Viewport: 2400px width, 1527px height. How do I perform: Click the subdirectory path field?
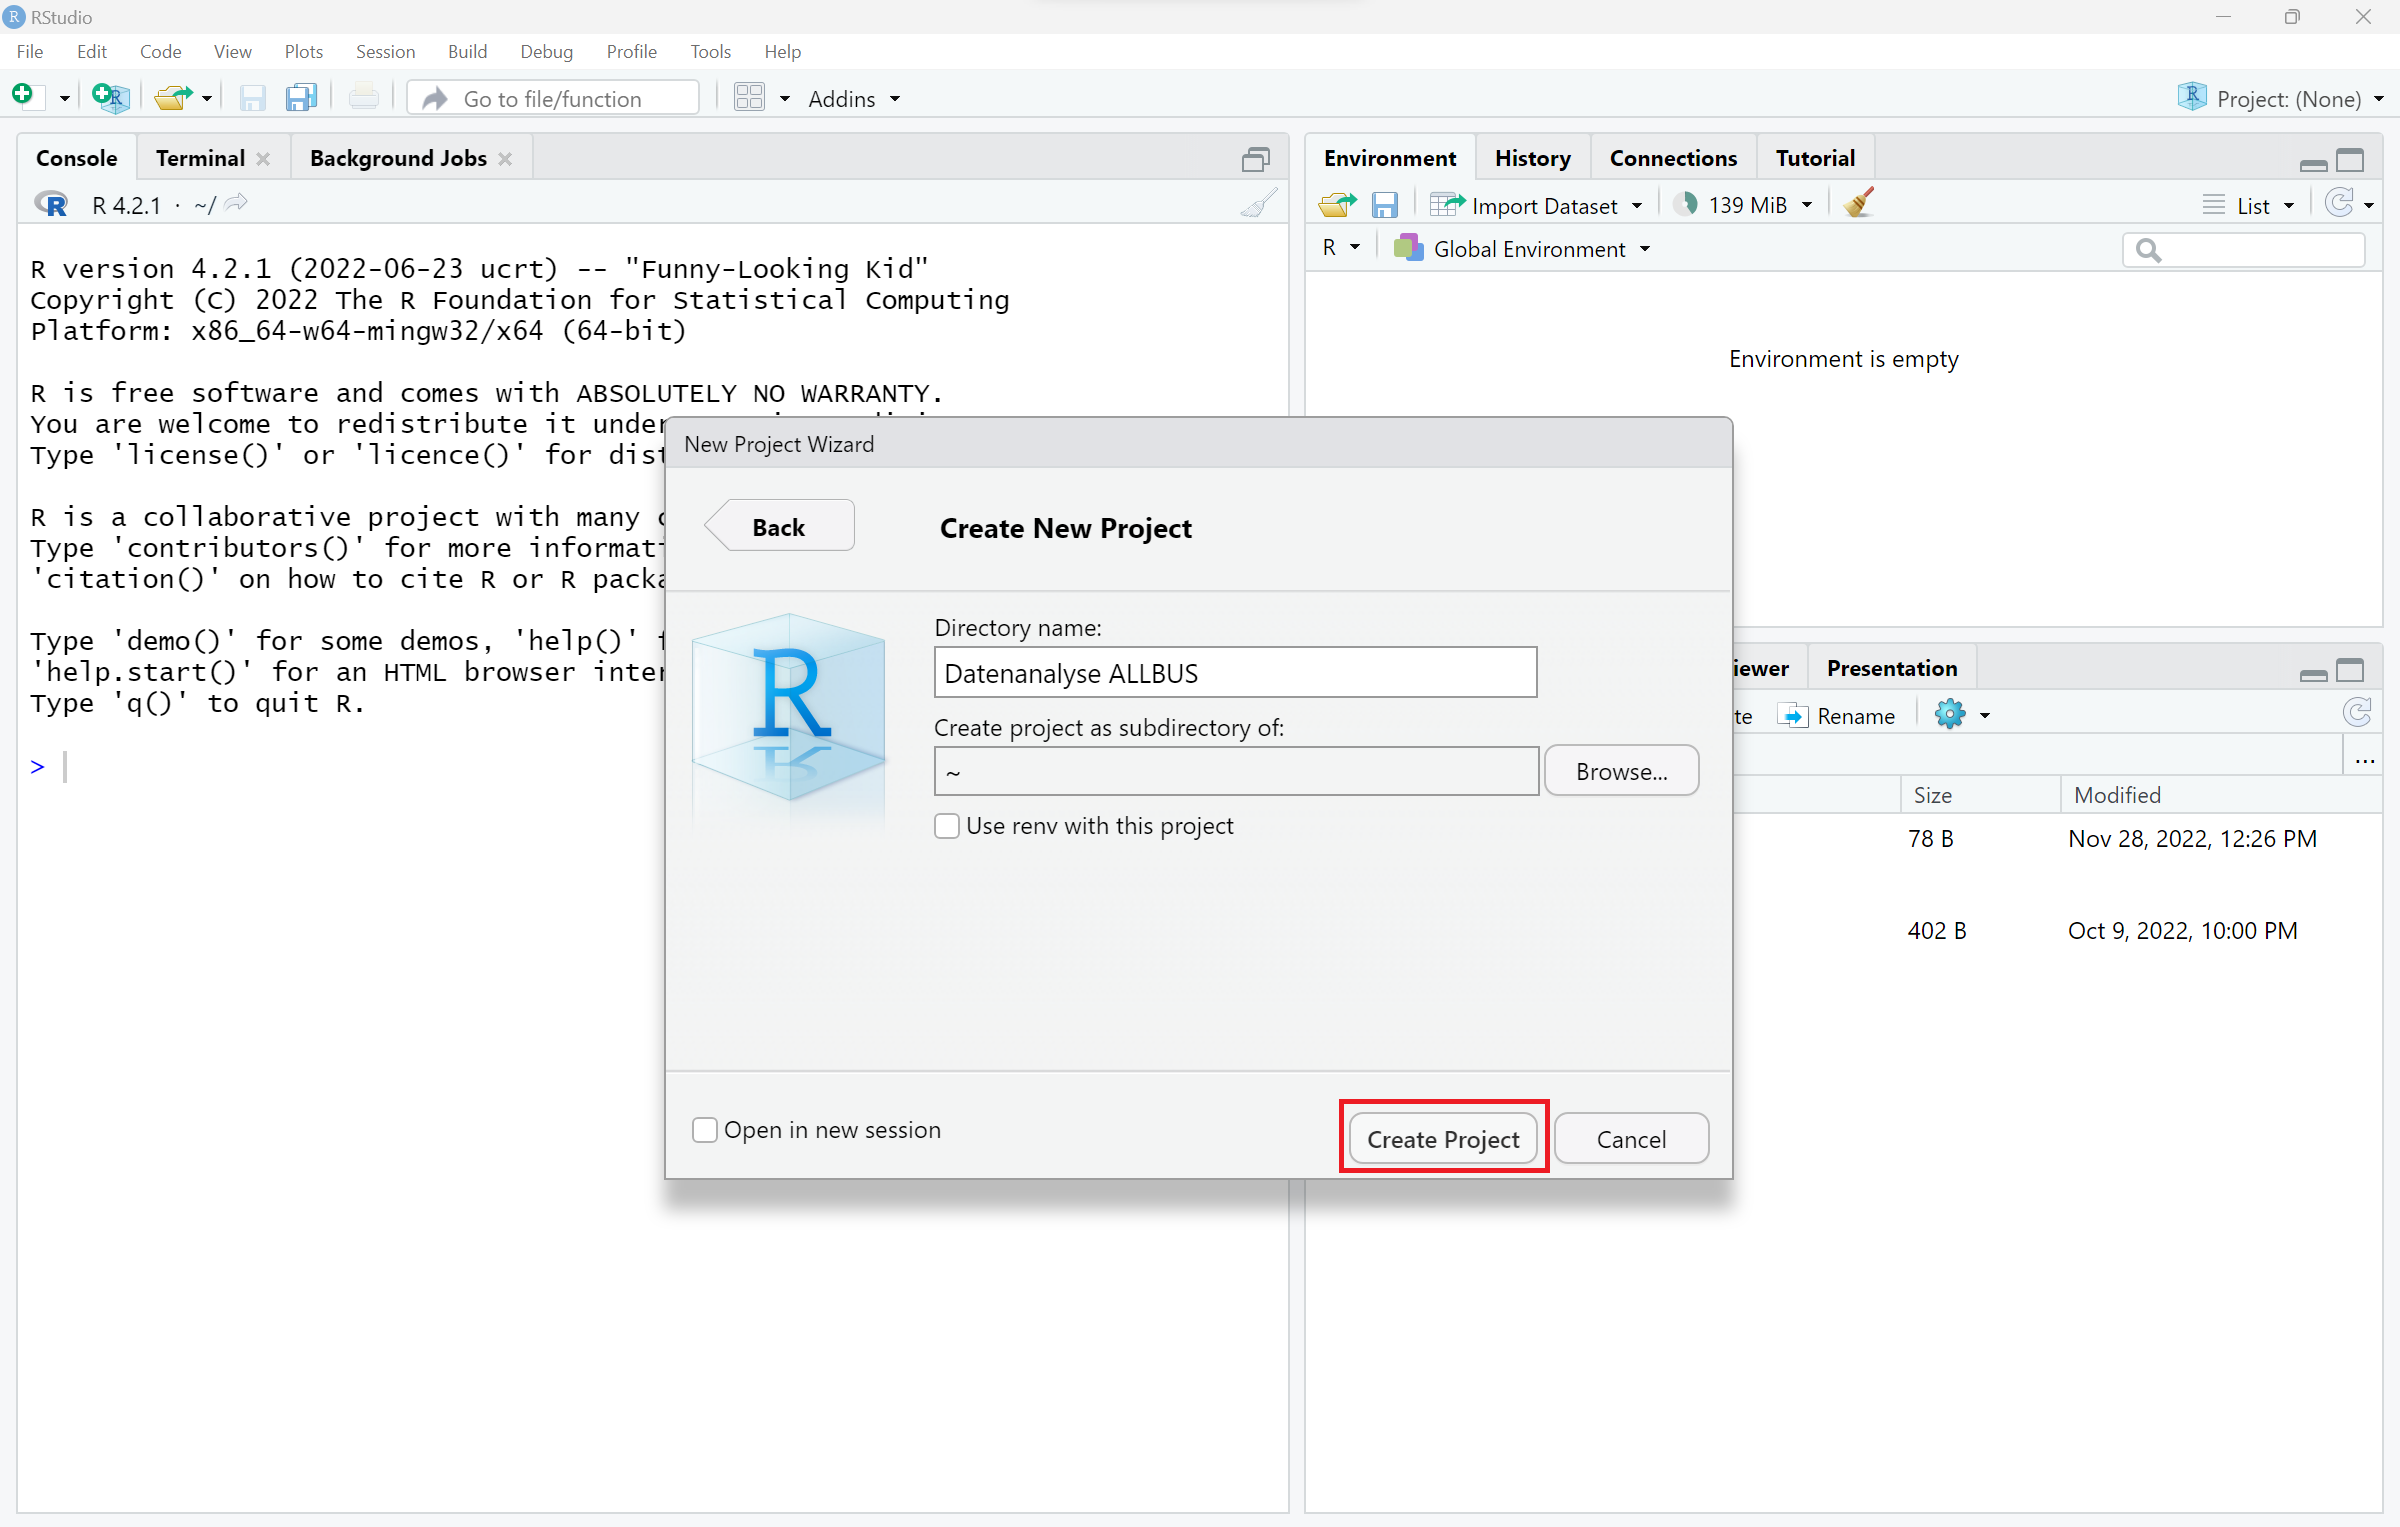pyautogui.click(x=1236, y=771)
